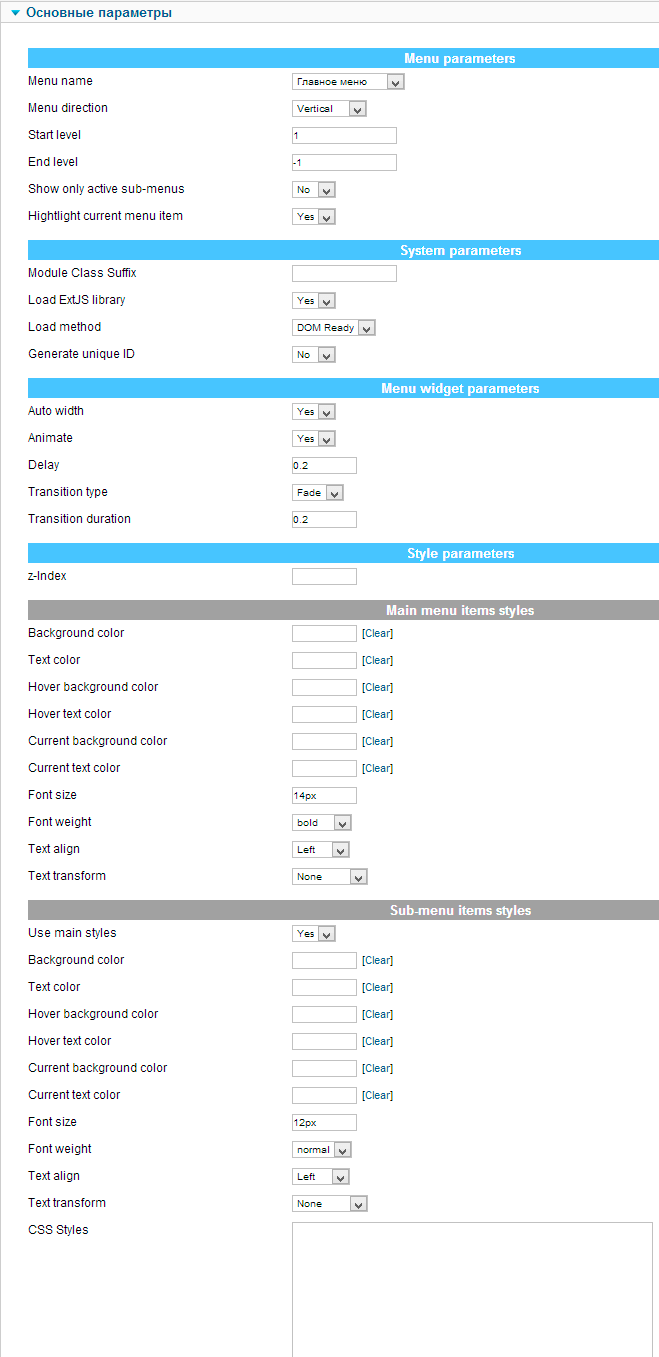Click the Start level input field
The width and height of the screenshot is (659, 1357).
[344, 135]
